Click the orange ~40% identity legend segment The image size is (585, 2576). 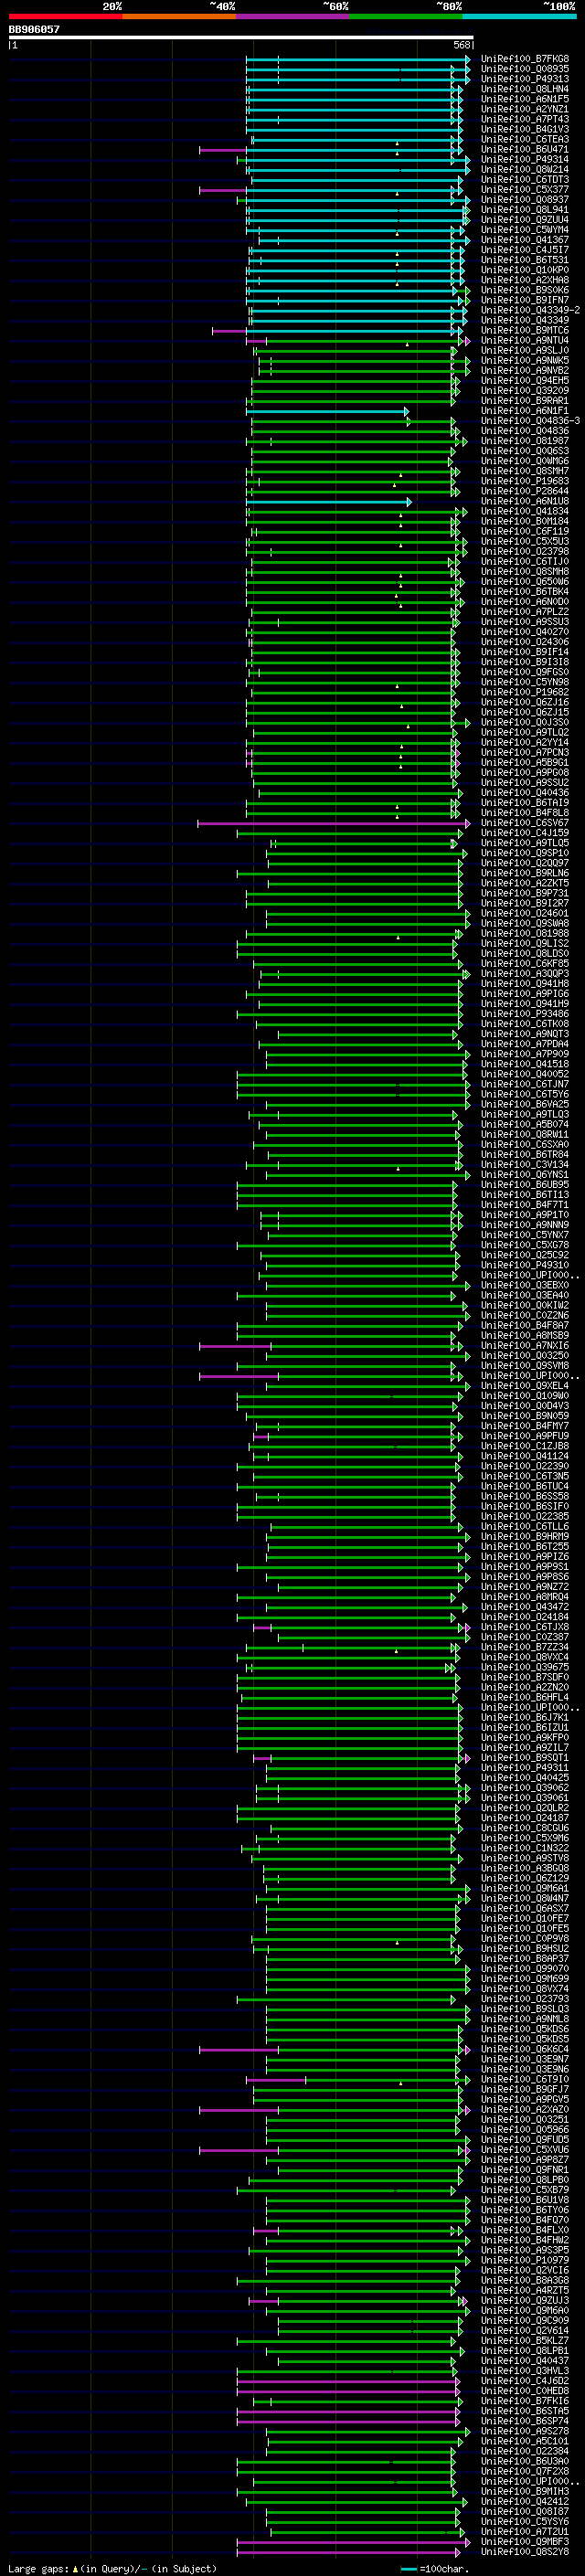tap(179, 16)
